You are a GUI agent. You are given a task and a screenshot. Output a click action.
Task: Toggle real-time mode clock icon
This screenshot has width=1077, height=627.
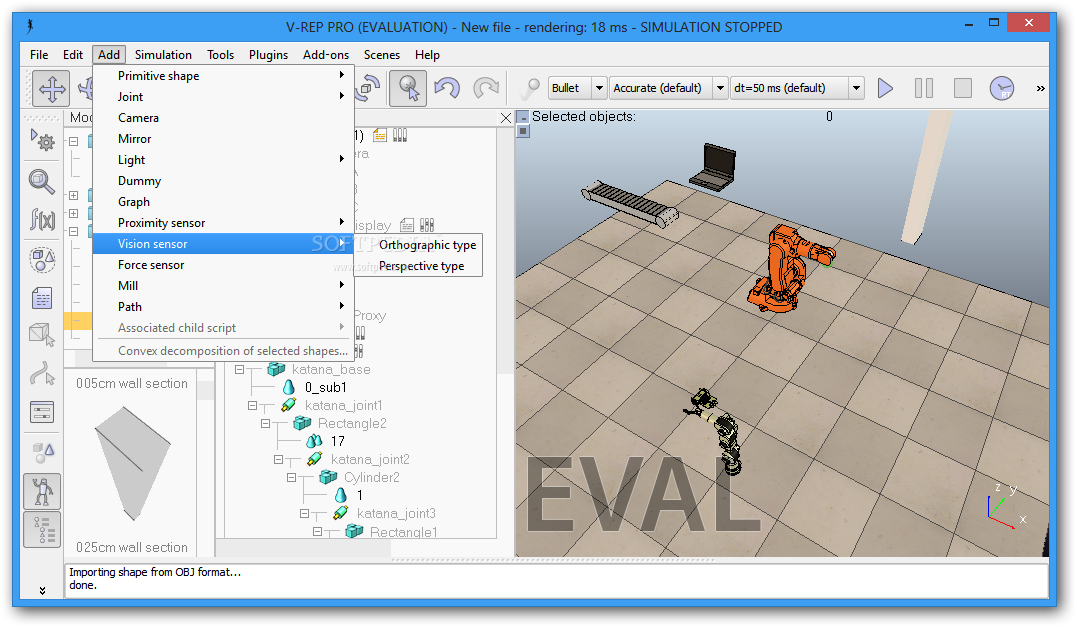point(1002,88)
